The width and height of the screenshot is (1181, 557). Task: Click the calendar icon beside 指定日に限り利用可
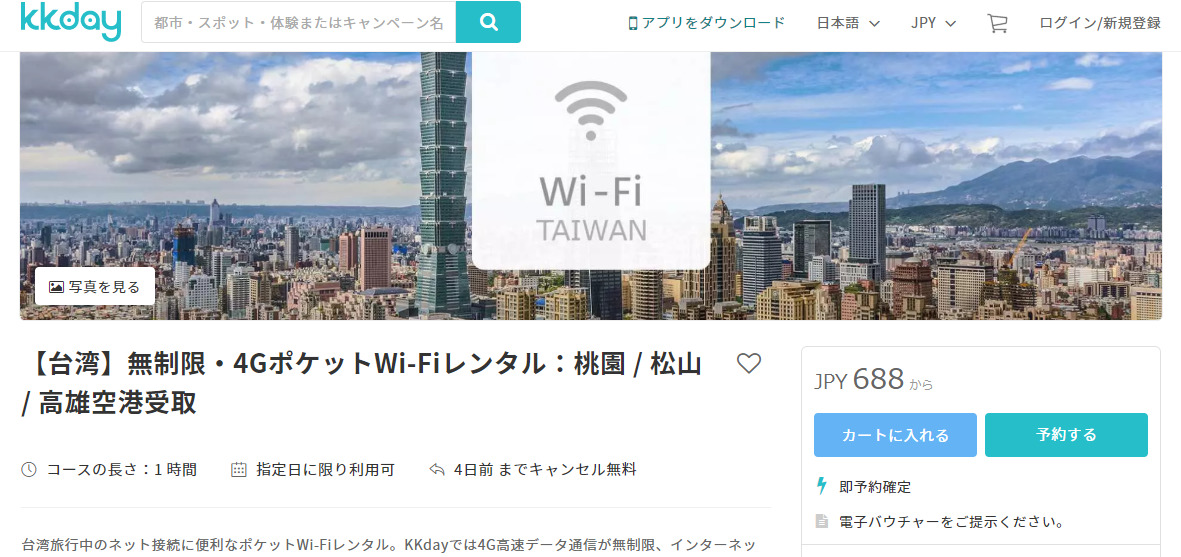[x=239, y=470]
